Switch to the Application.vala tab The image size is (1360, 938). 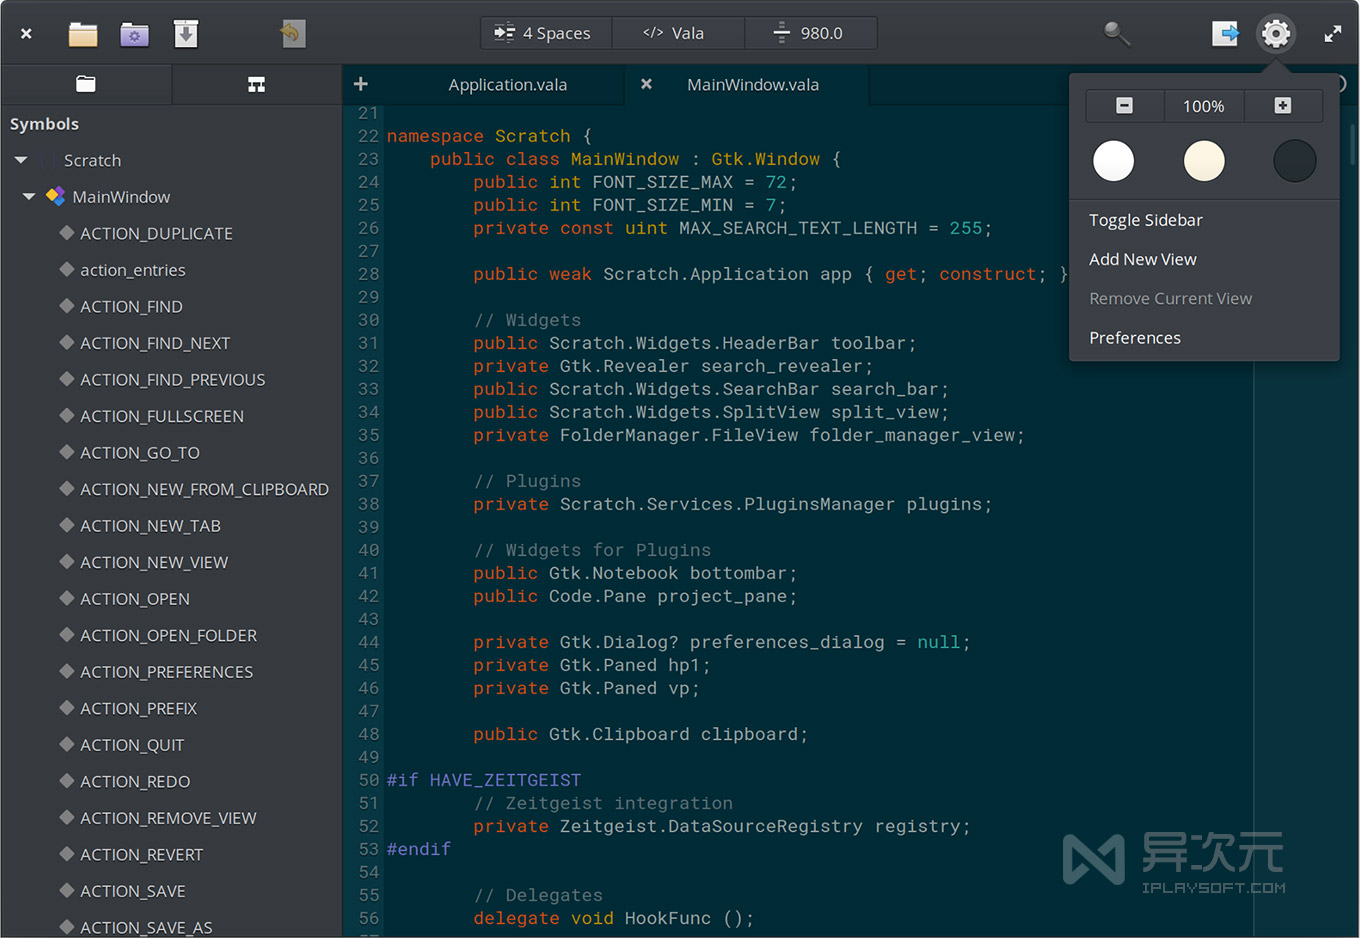pos(507,85)
